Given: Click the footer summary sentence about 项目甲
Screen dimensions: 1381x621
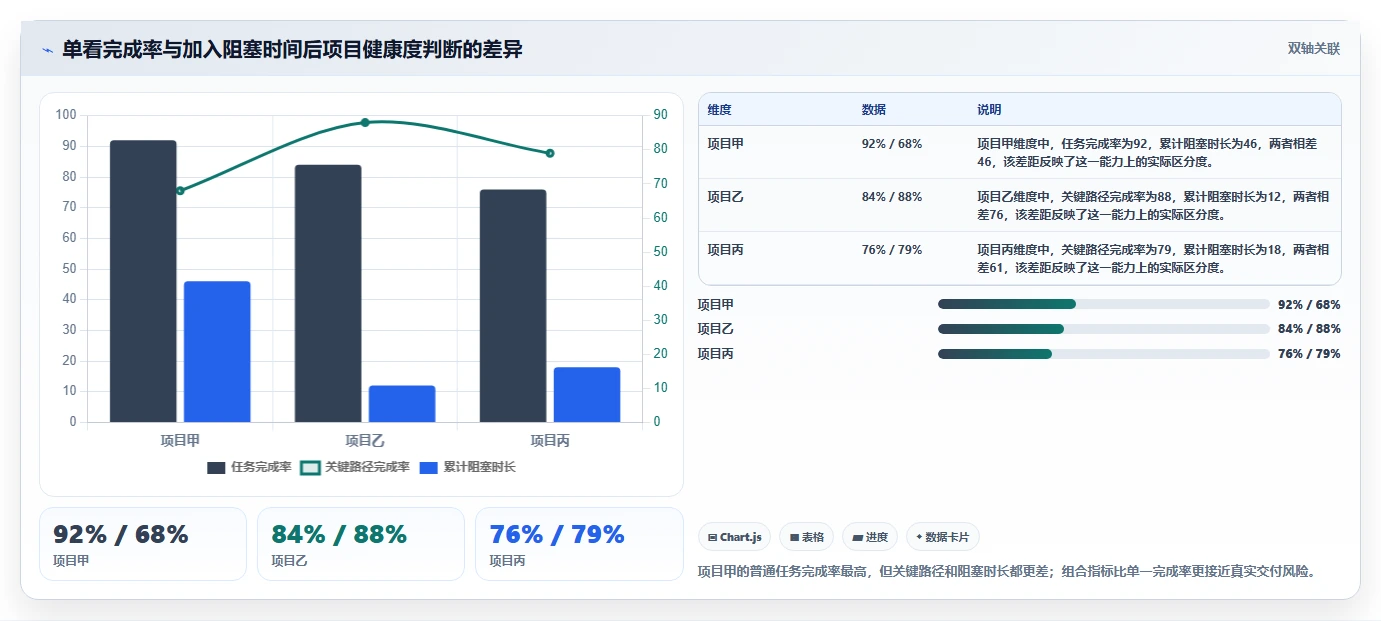Looking at the screenshot, I should pos(1007,572).
